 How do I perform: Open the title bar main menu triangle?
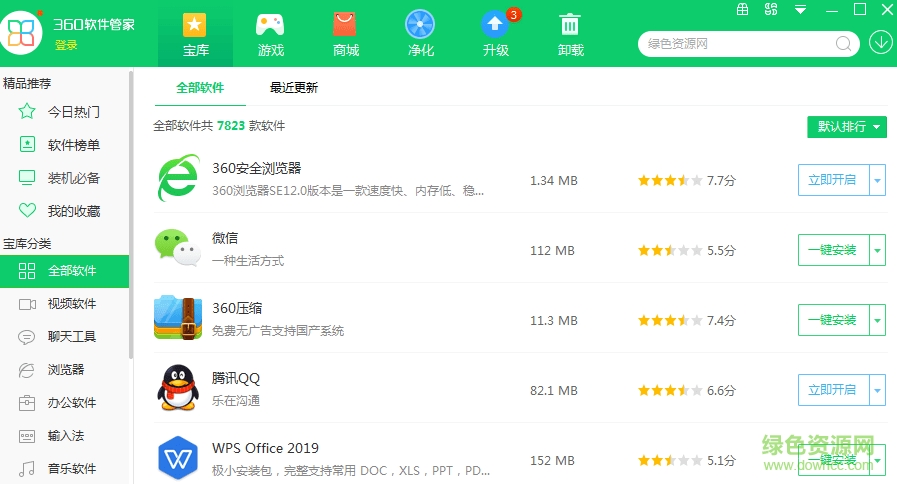click(800, 10)
